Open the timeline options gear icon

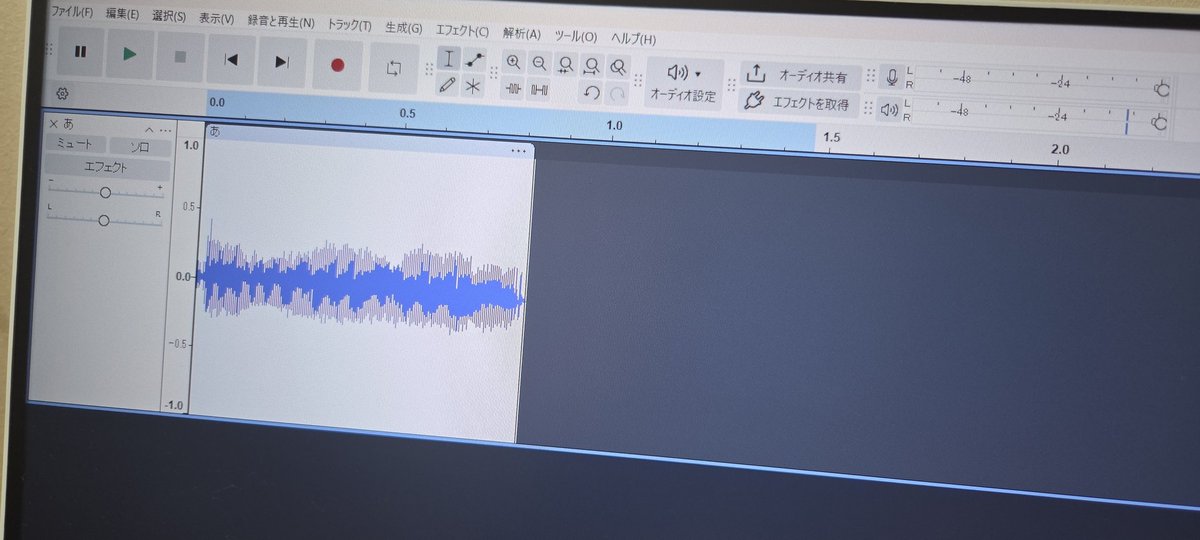(x=62, y=93)
